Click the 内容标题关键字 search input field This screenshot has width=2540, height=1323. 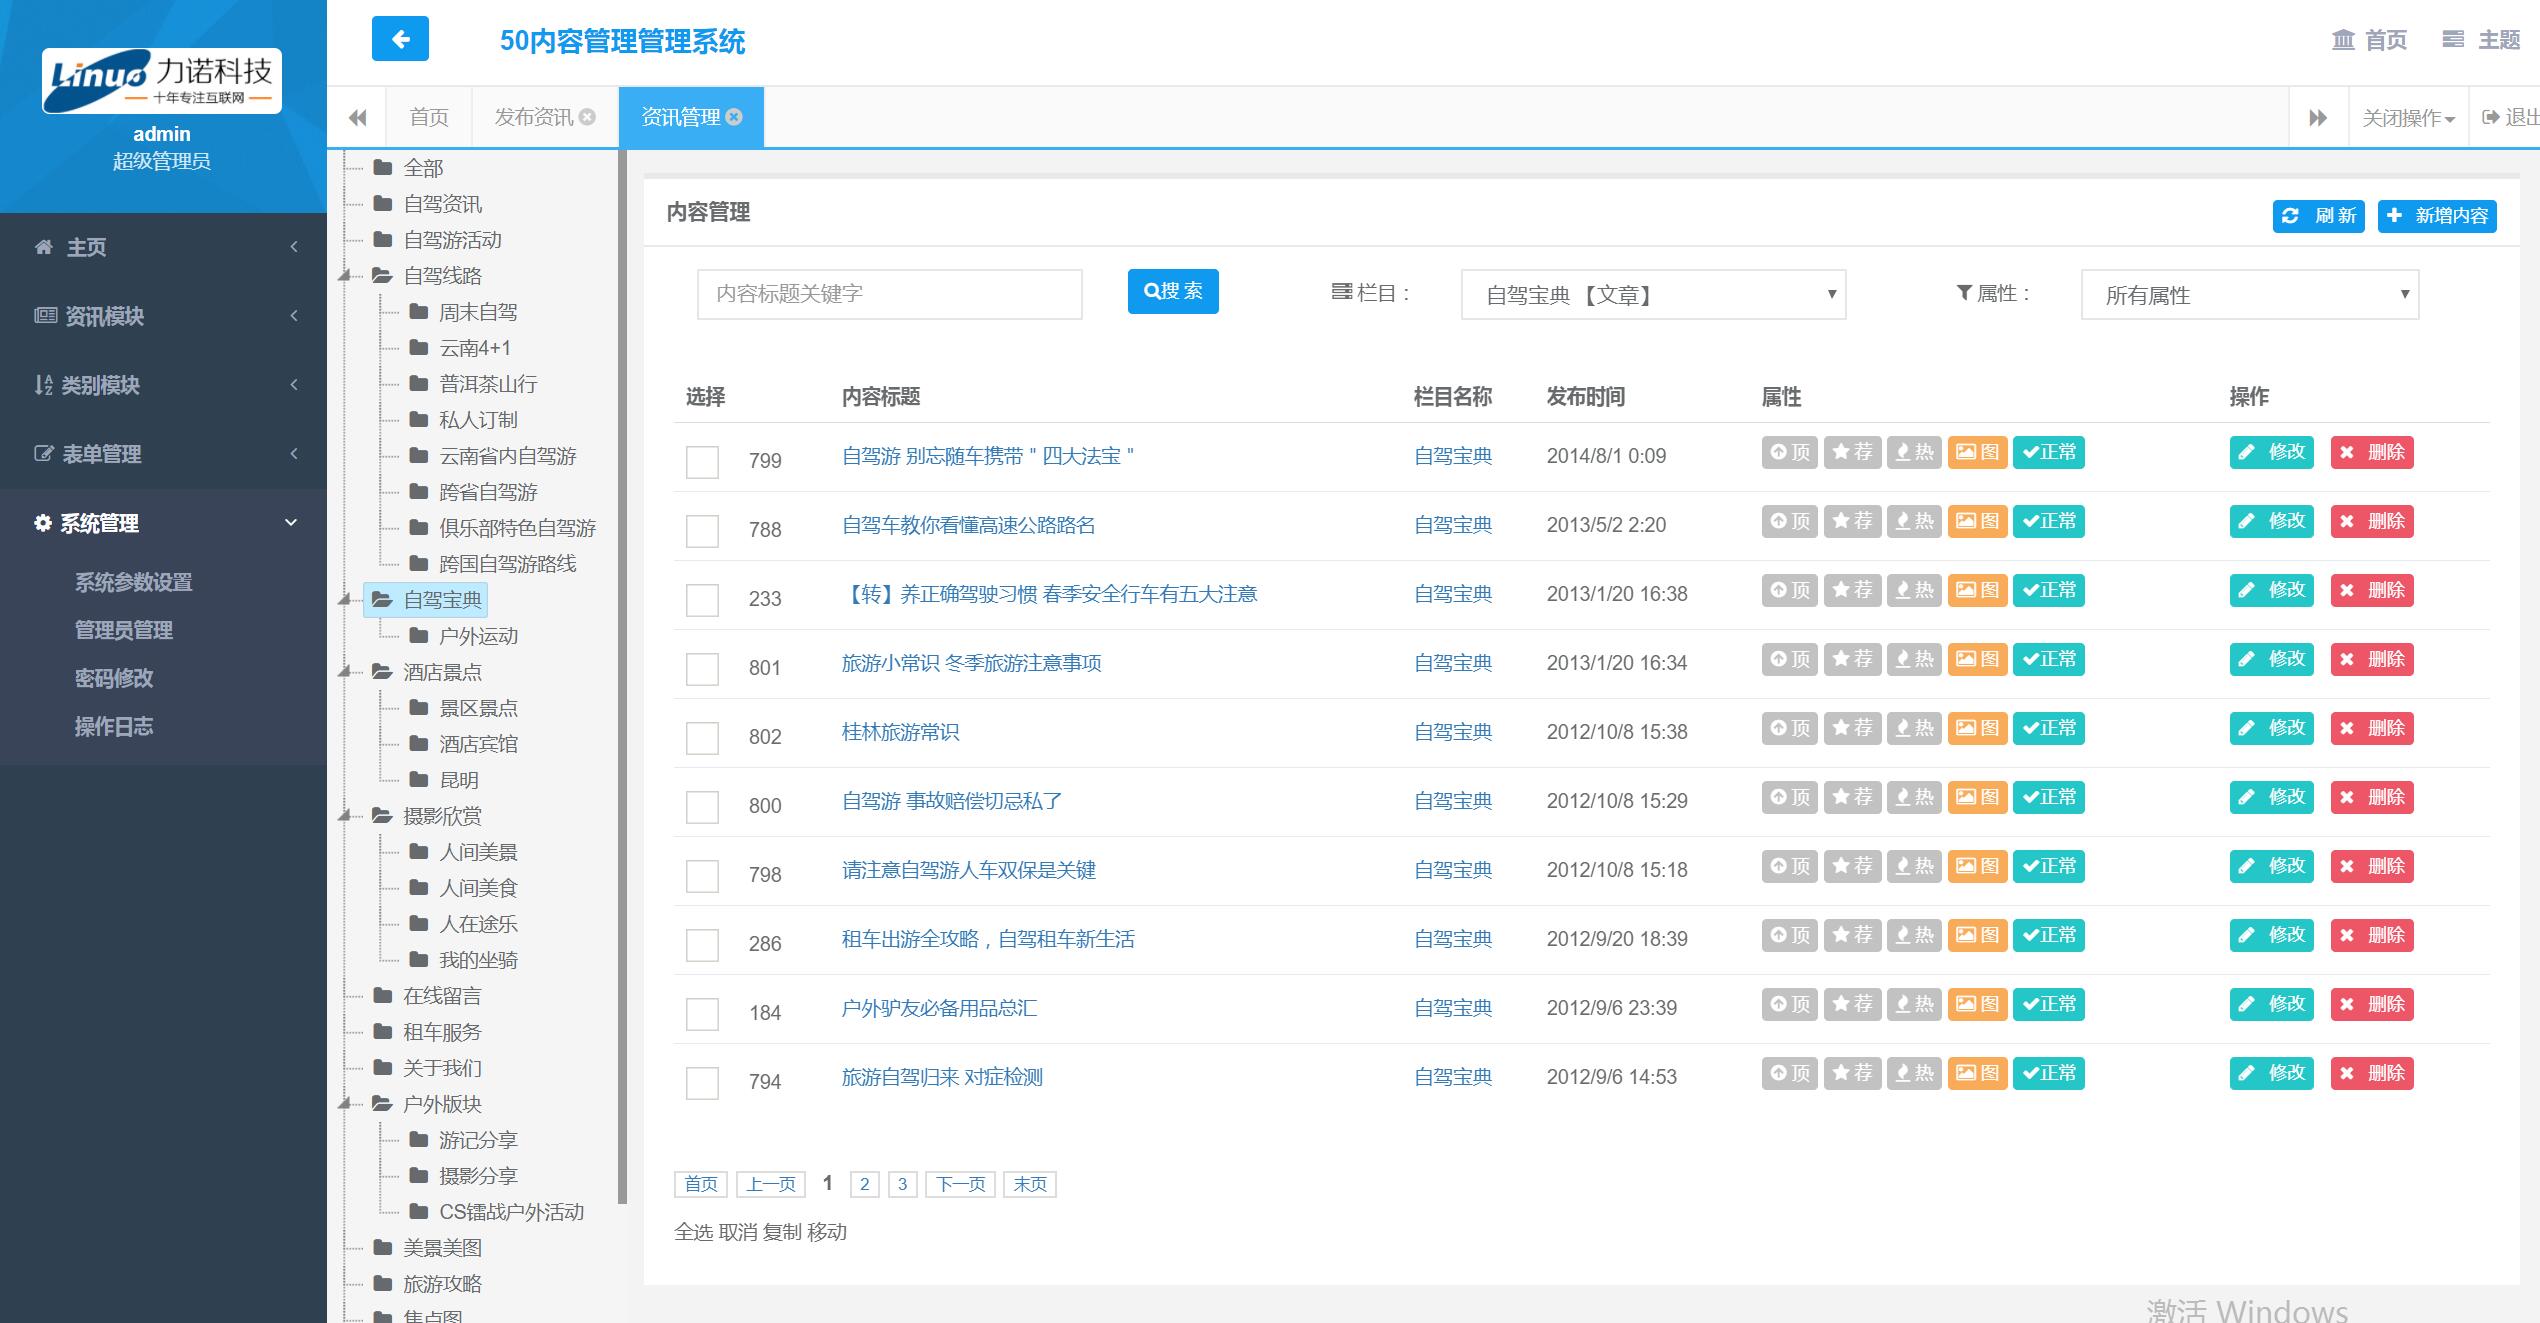(x=889, y=294)
